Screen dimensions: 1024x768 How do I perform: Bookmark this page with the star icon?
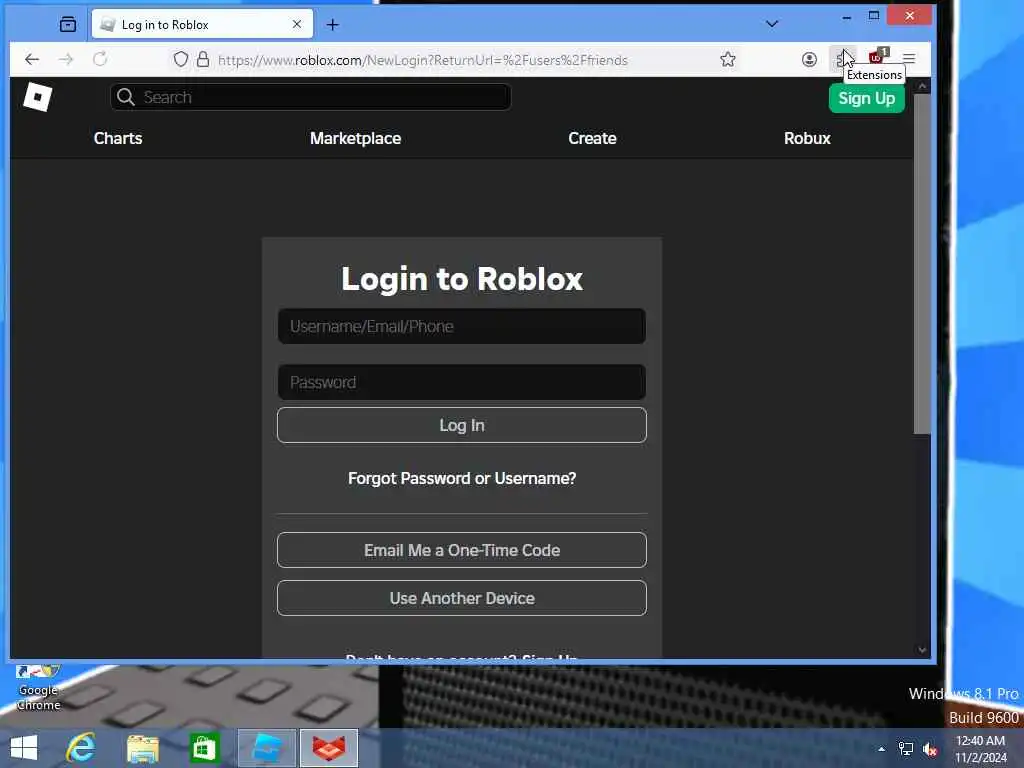click(728, 59)
